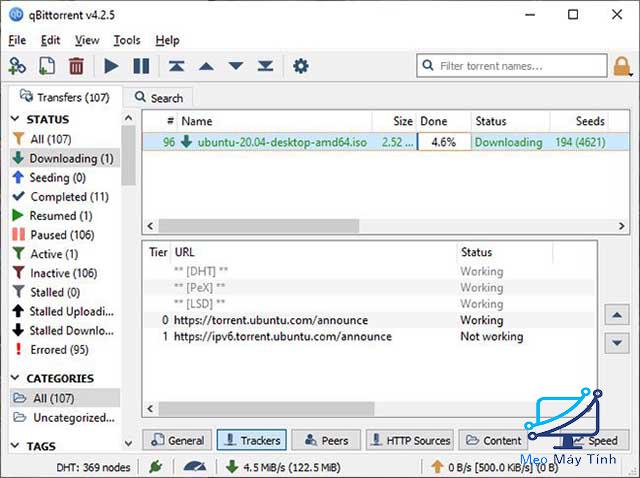The image size is (640, 478).
Task: Click the sidebar scroll down arrow
Action: (128, 443)
